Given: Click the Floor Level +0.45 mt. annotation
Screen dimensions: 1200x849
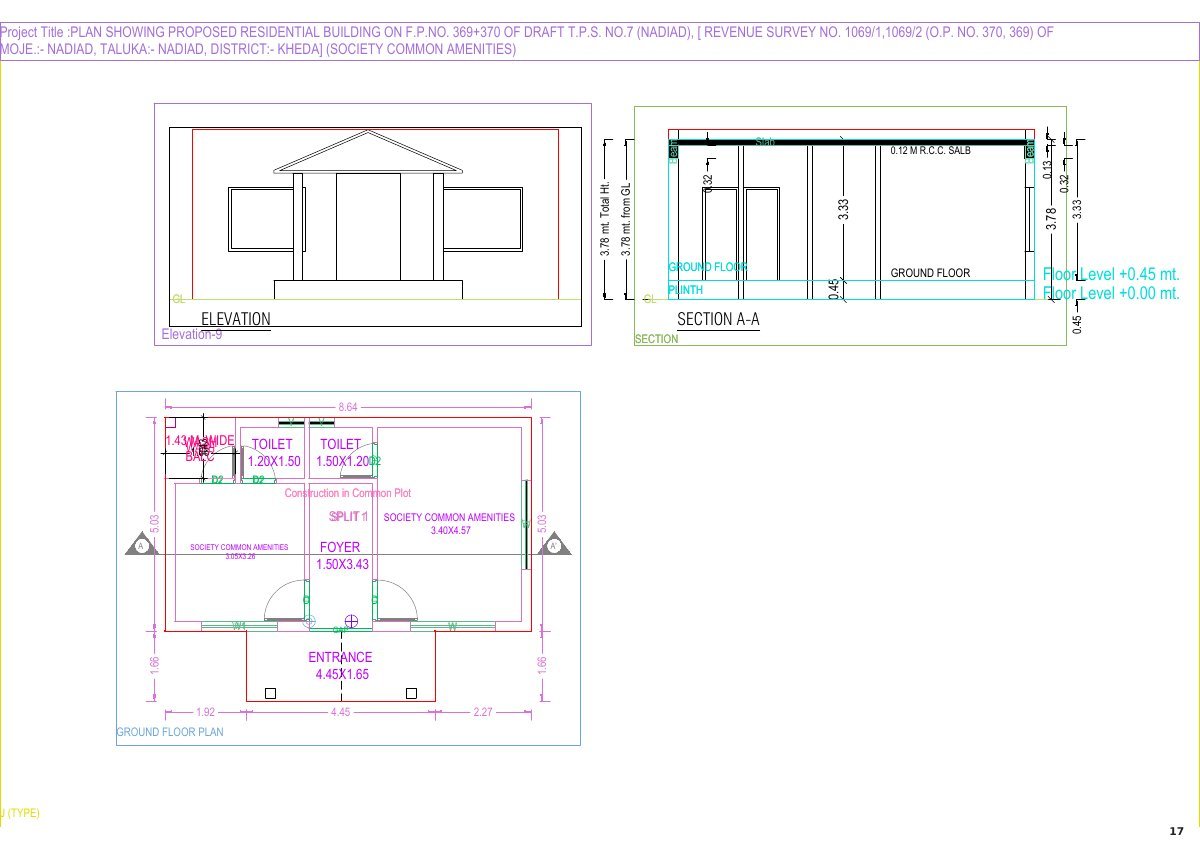Looking at the screenshot, I should (1111, 274).
